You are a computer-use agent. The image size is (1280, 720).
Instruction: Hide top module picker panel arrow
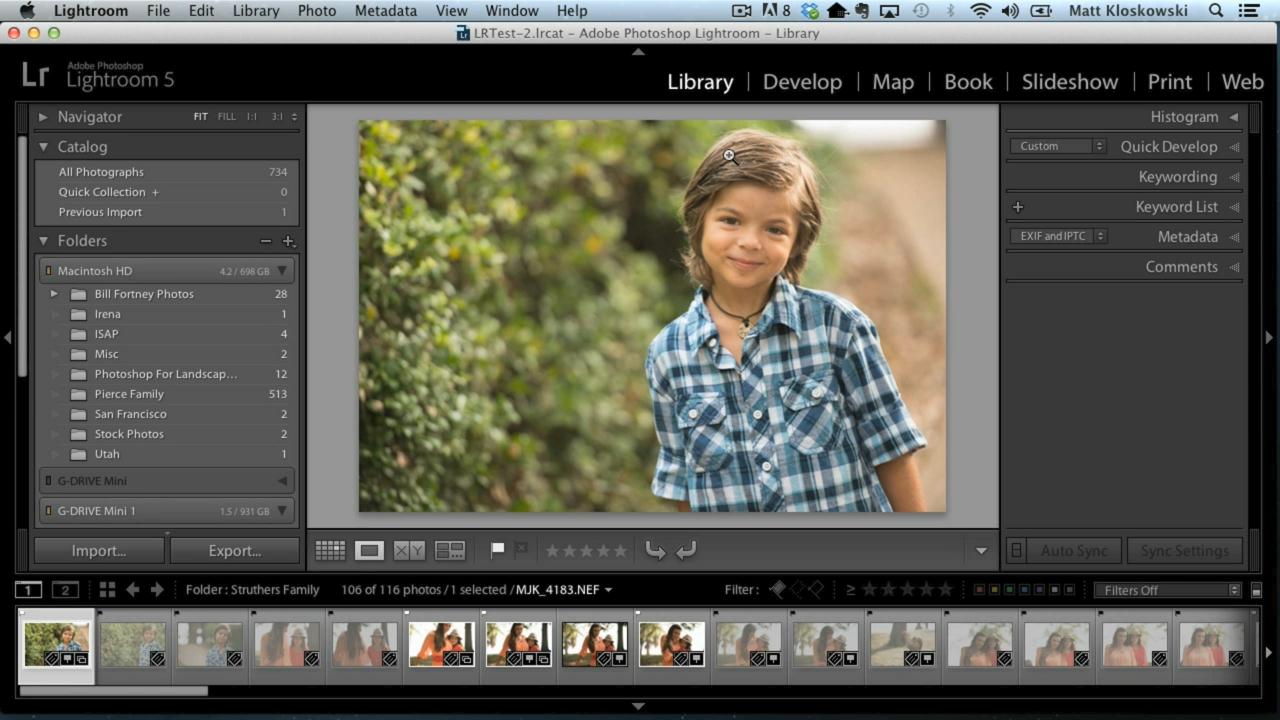tap(638, 52)
